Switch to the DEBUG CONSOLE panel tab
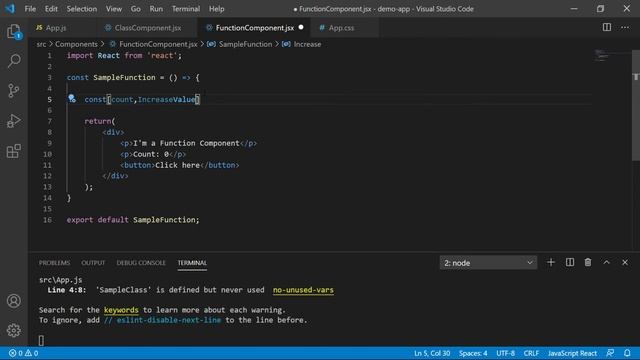This screenshot has height=360, width=640. click(141, 263)
